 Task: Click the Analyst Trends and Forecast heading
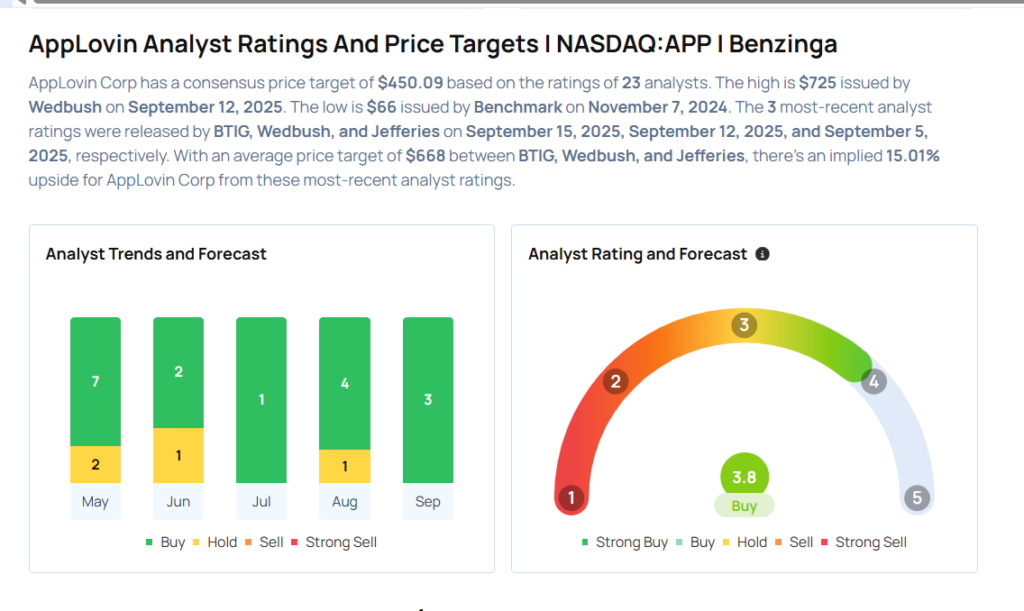pos(156,254)
